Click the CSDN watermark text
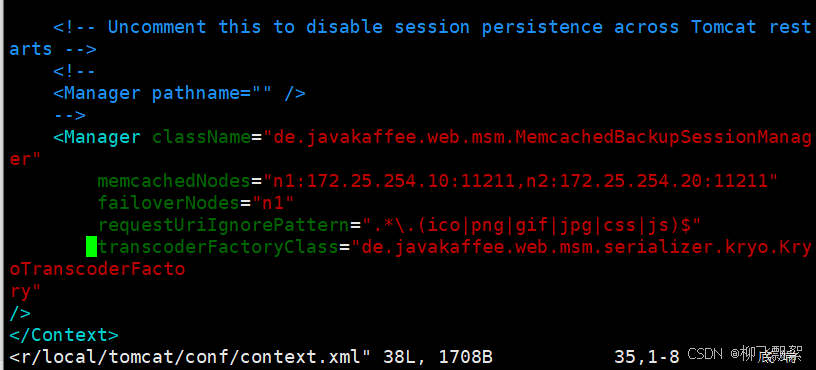Screen dimensions: 816x370 pyautogui.click(x=705, y=354)
